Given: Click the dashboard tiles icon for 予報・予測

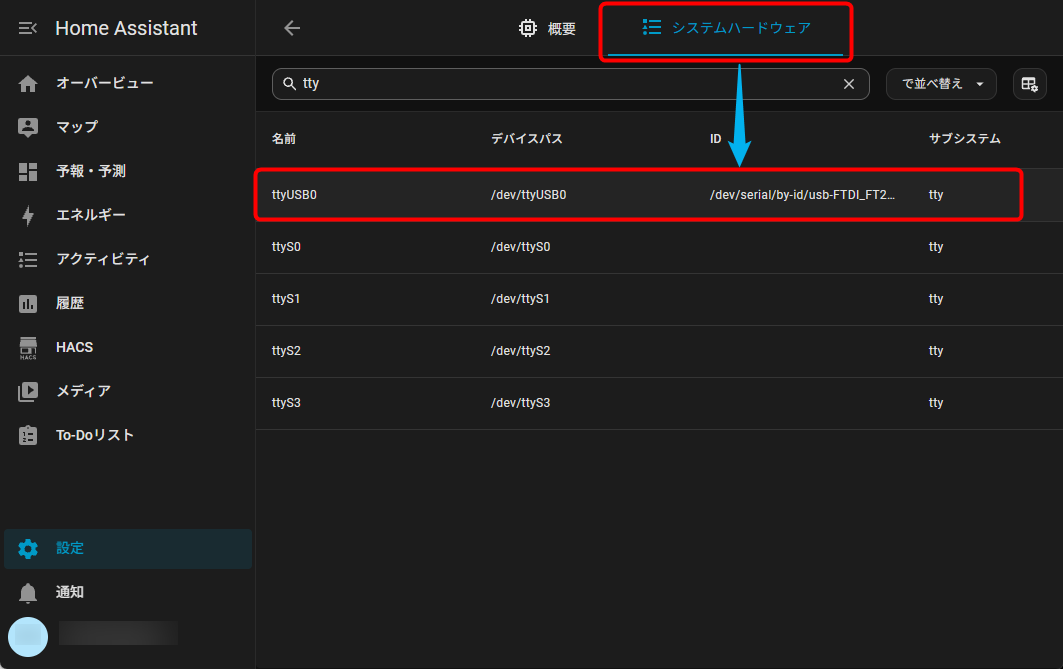Looking at the screenshot, I should tap(28, 171).
